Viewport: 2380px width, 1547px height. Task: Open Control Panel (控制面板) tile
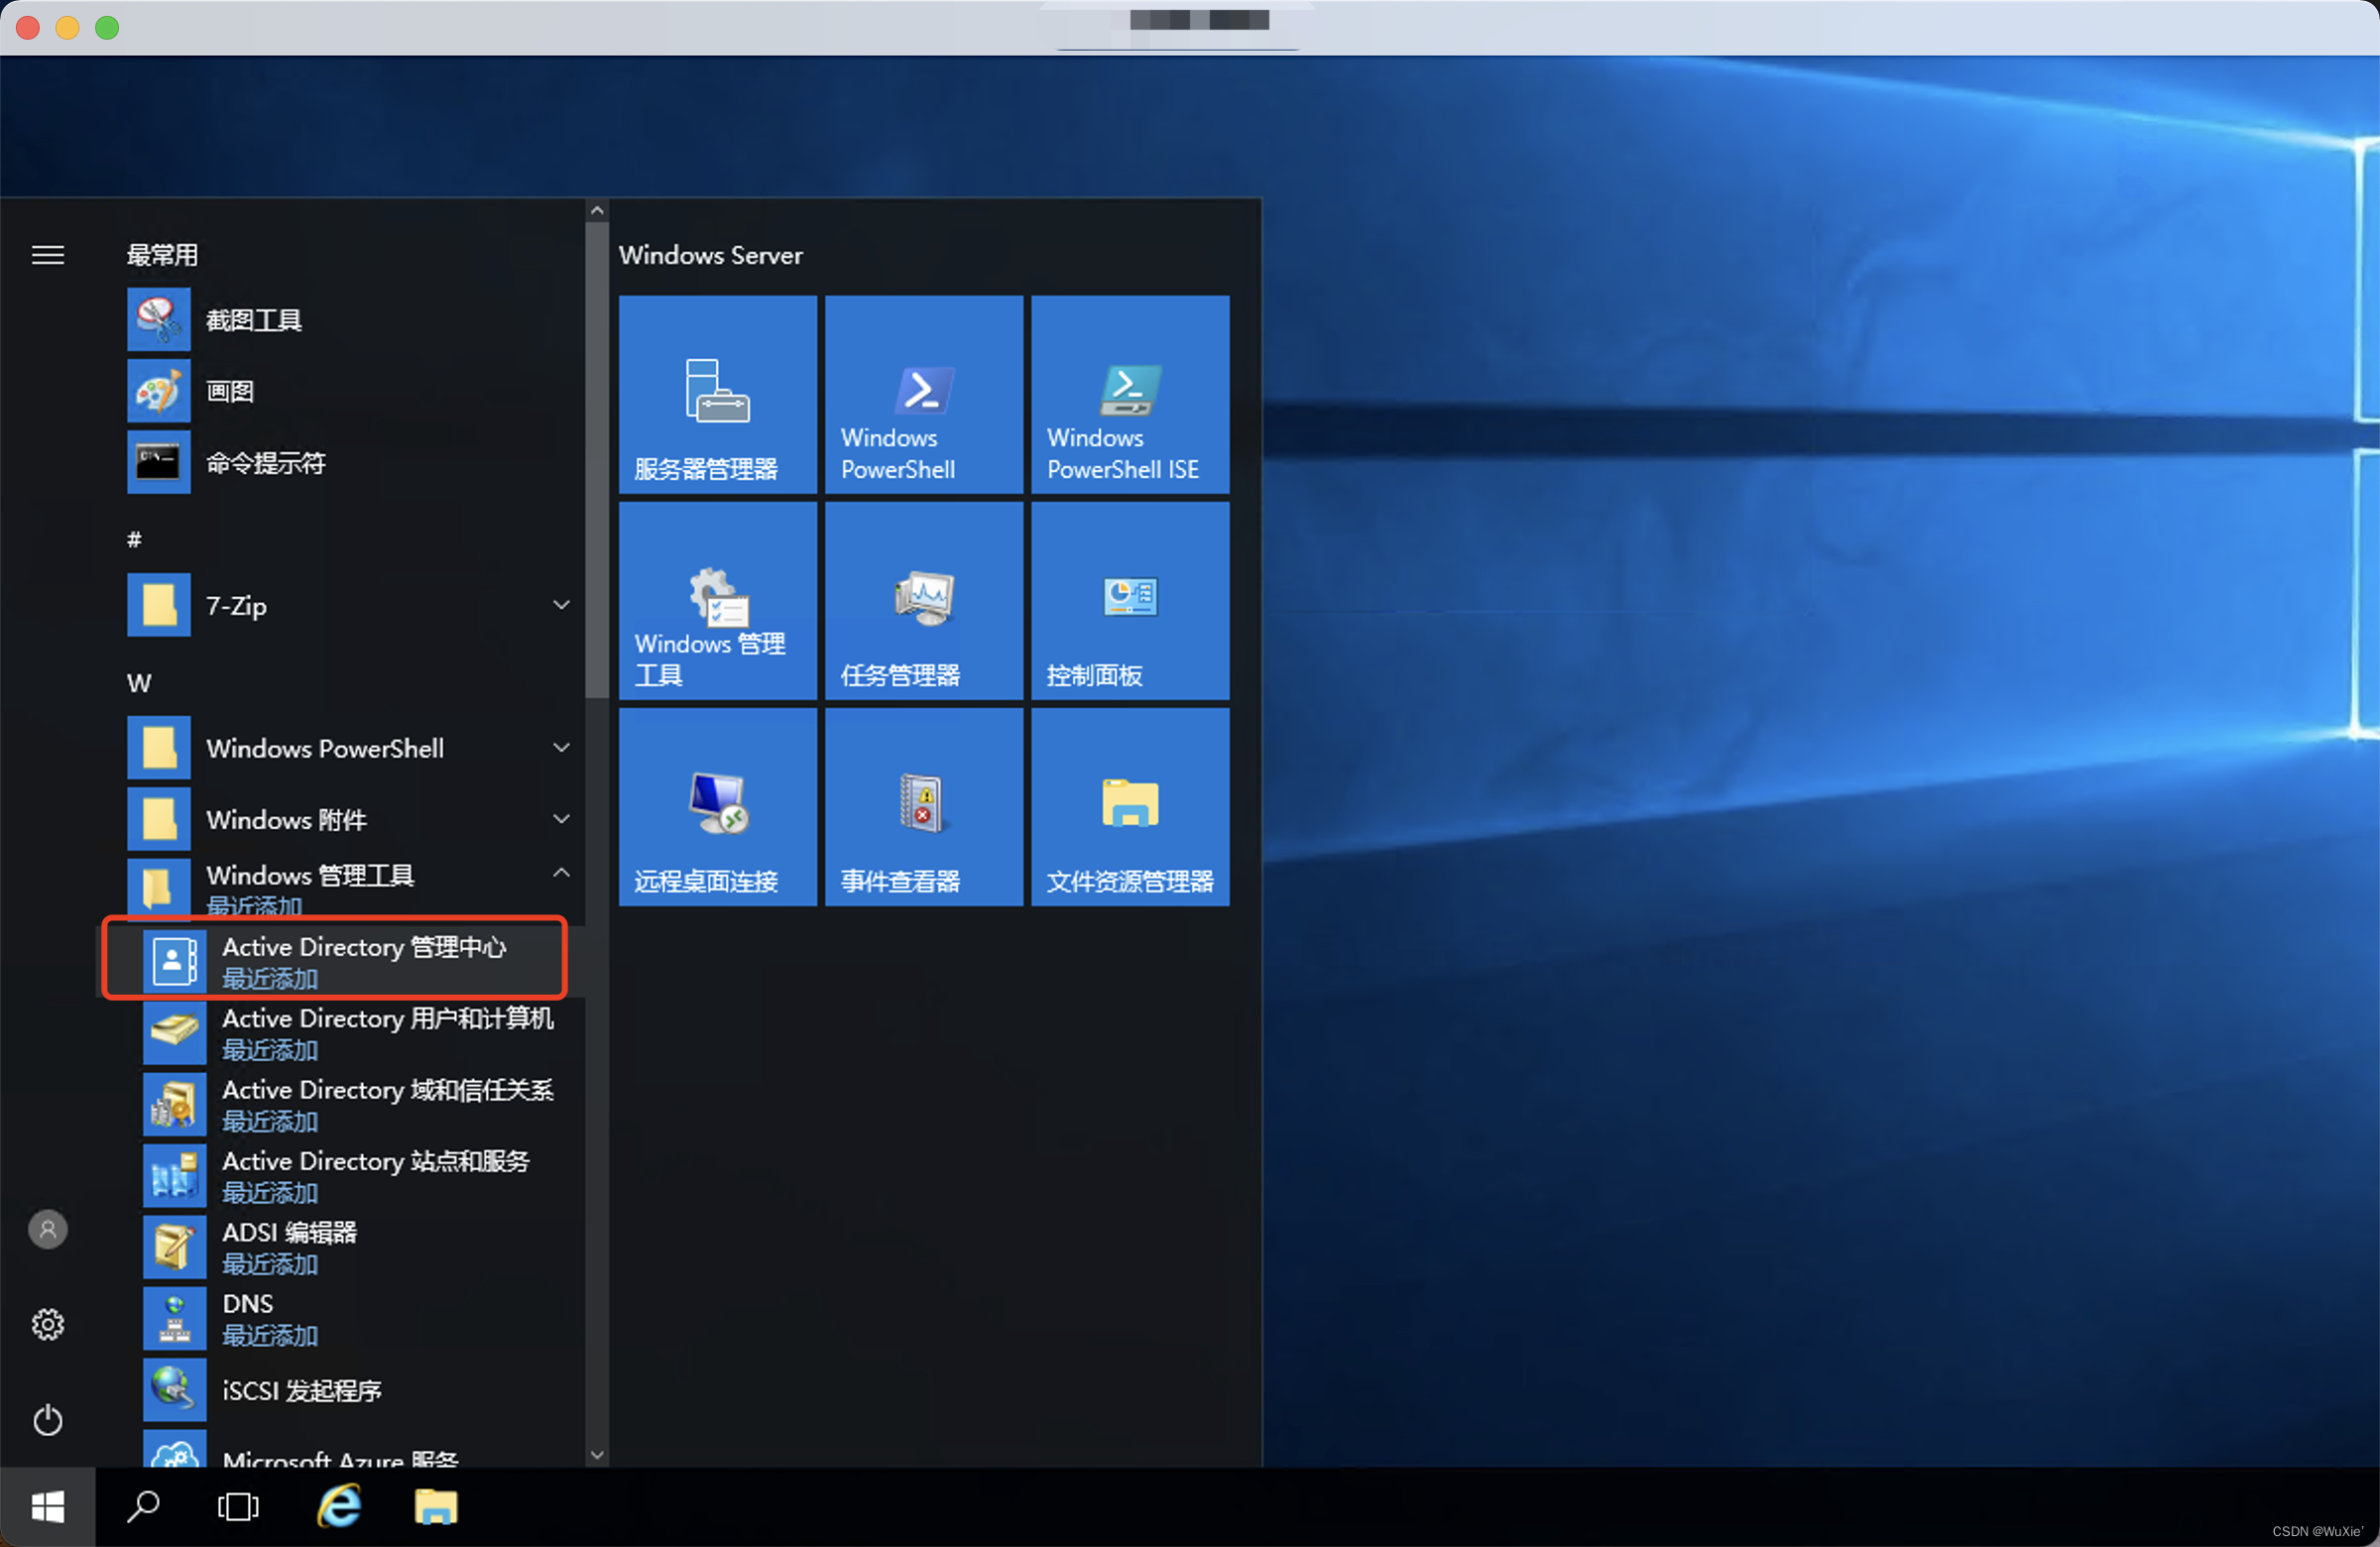[x=1130, y=600]
